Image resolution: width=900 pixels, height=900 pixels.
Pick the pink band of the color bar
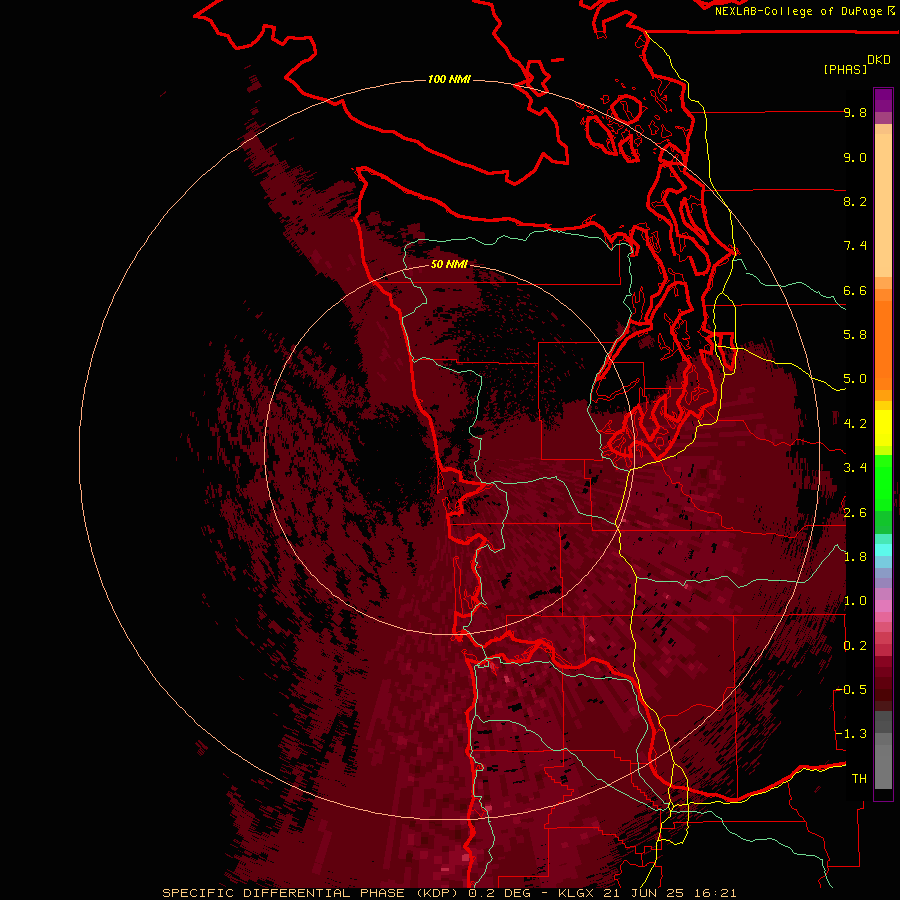click(883, 606)
